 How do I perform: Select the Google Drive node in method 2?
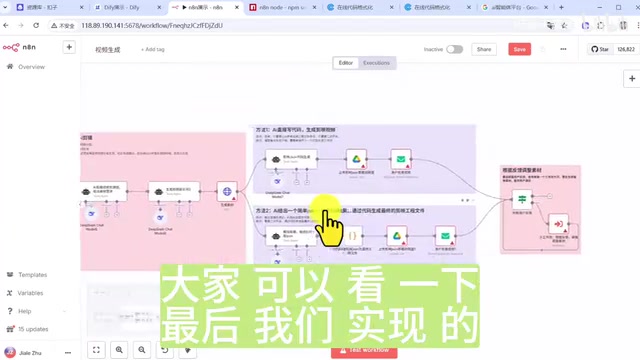click(x=397, y=236)
